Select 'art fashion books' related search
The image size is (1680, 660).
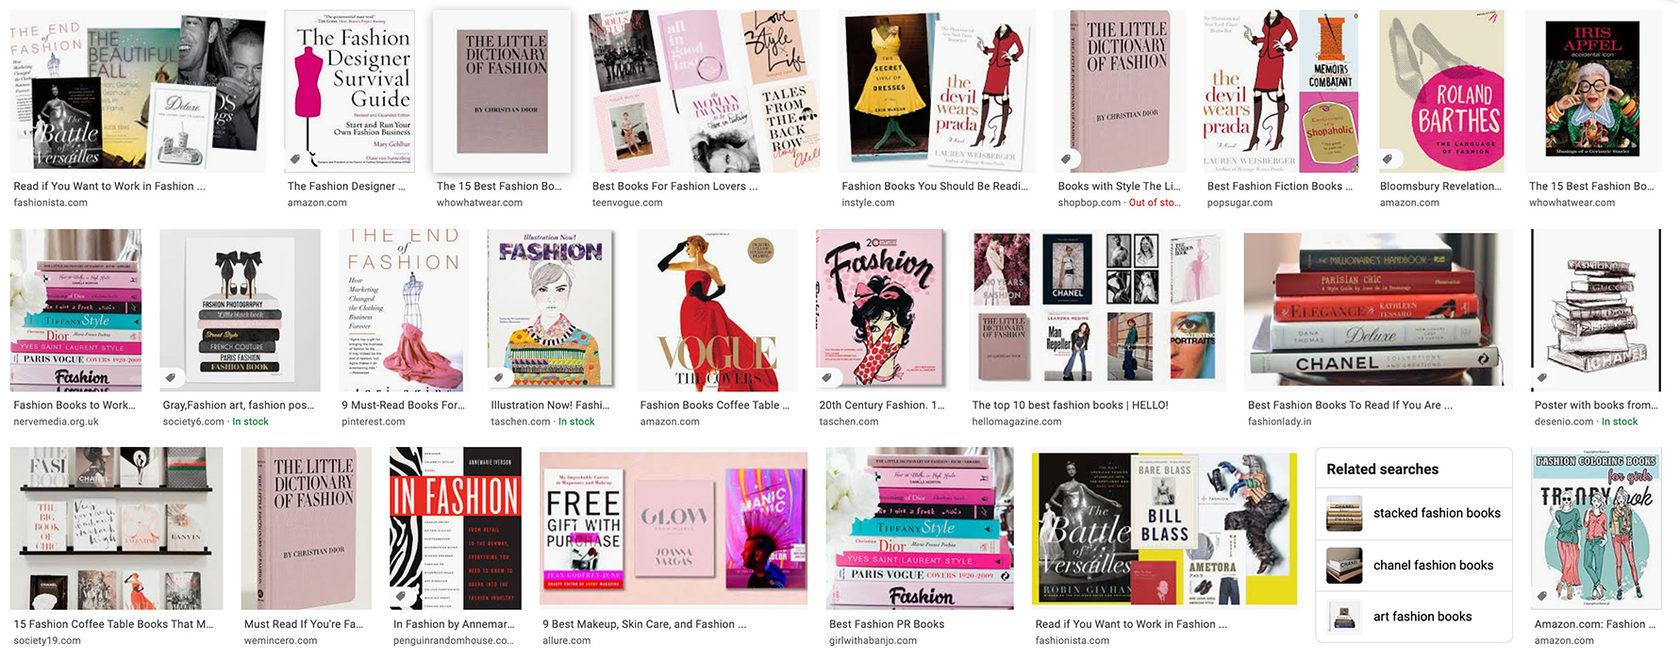coord(1413,617)
